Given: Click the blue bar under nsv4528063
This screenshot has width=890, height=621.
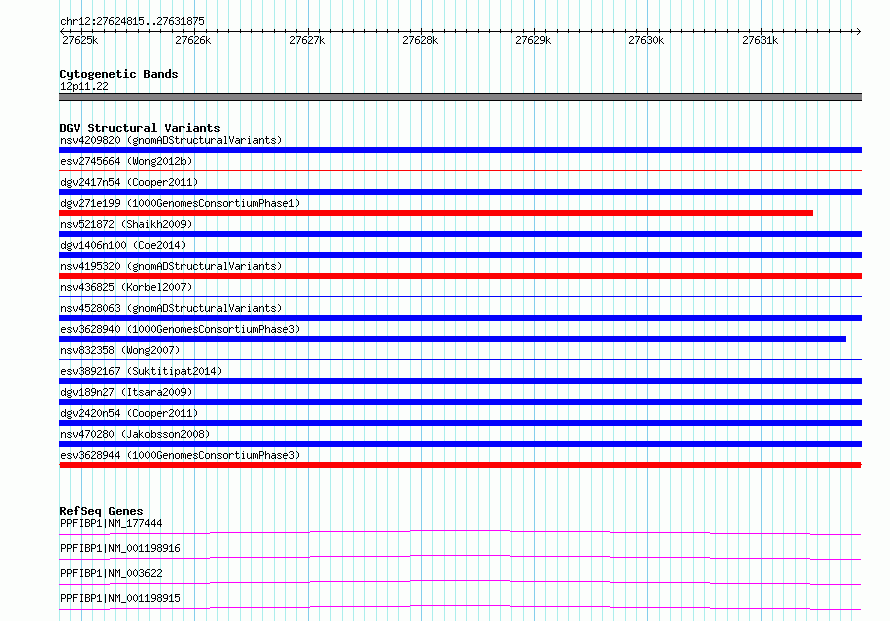Looking at the screenshot, I should 460,318.
